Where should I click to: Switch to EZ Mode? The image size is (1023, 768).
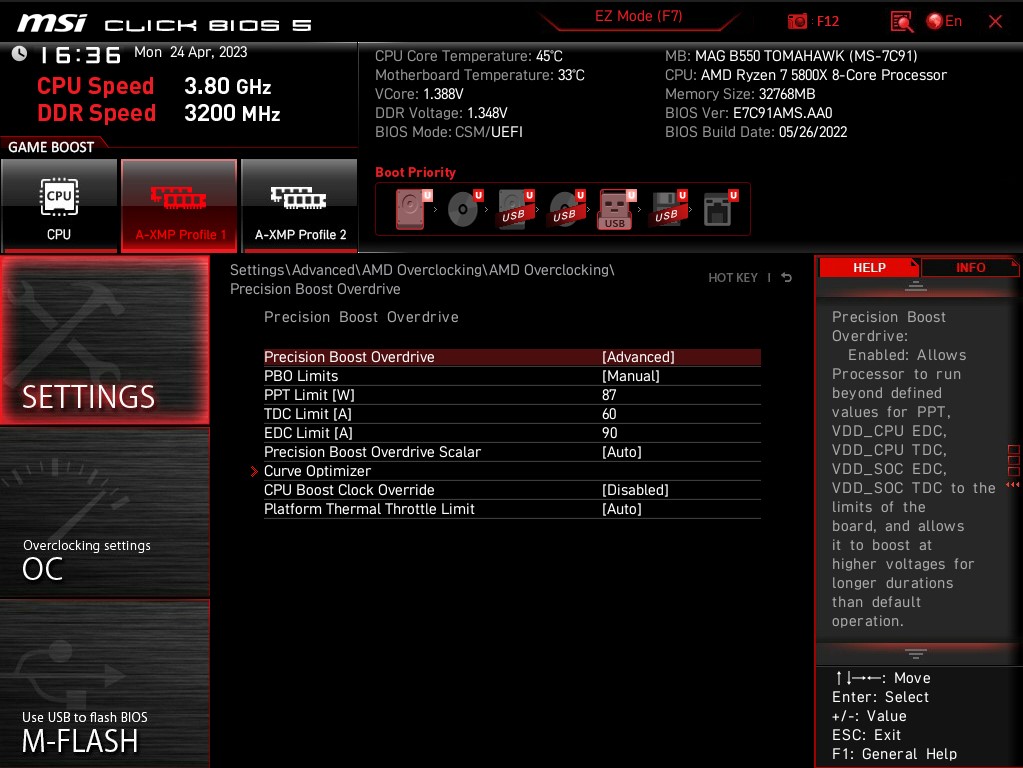click(x=637, y=16)
